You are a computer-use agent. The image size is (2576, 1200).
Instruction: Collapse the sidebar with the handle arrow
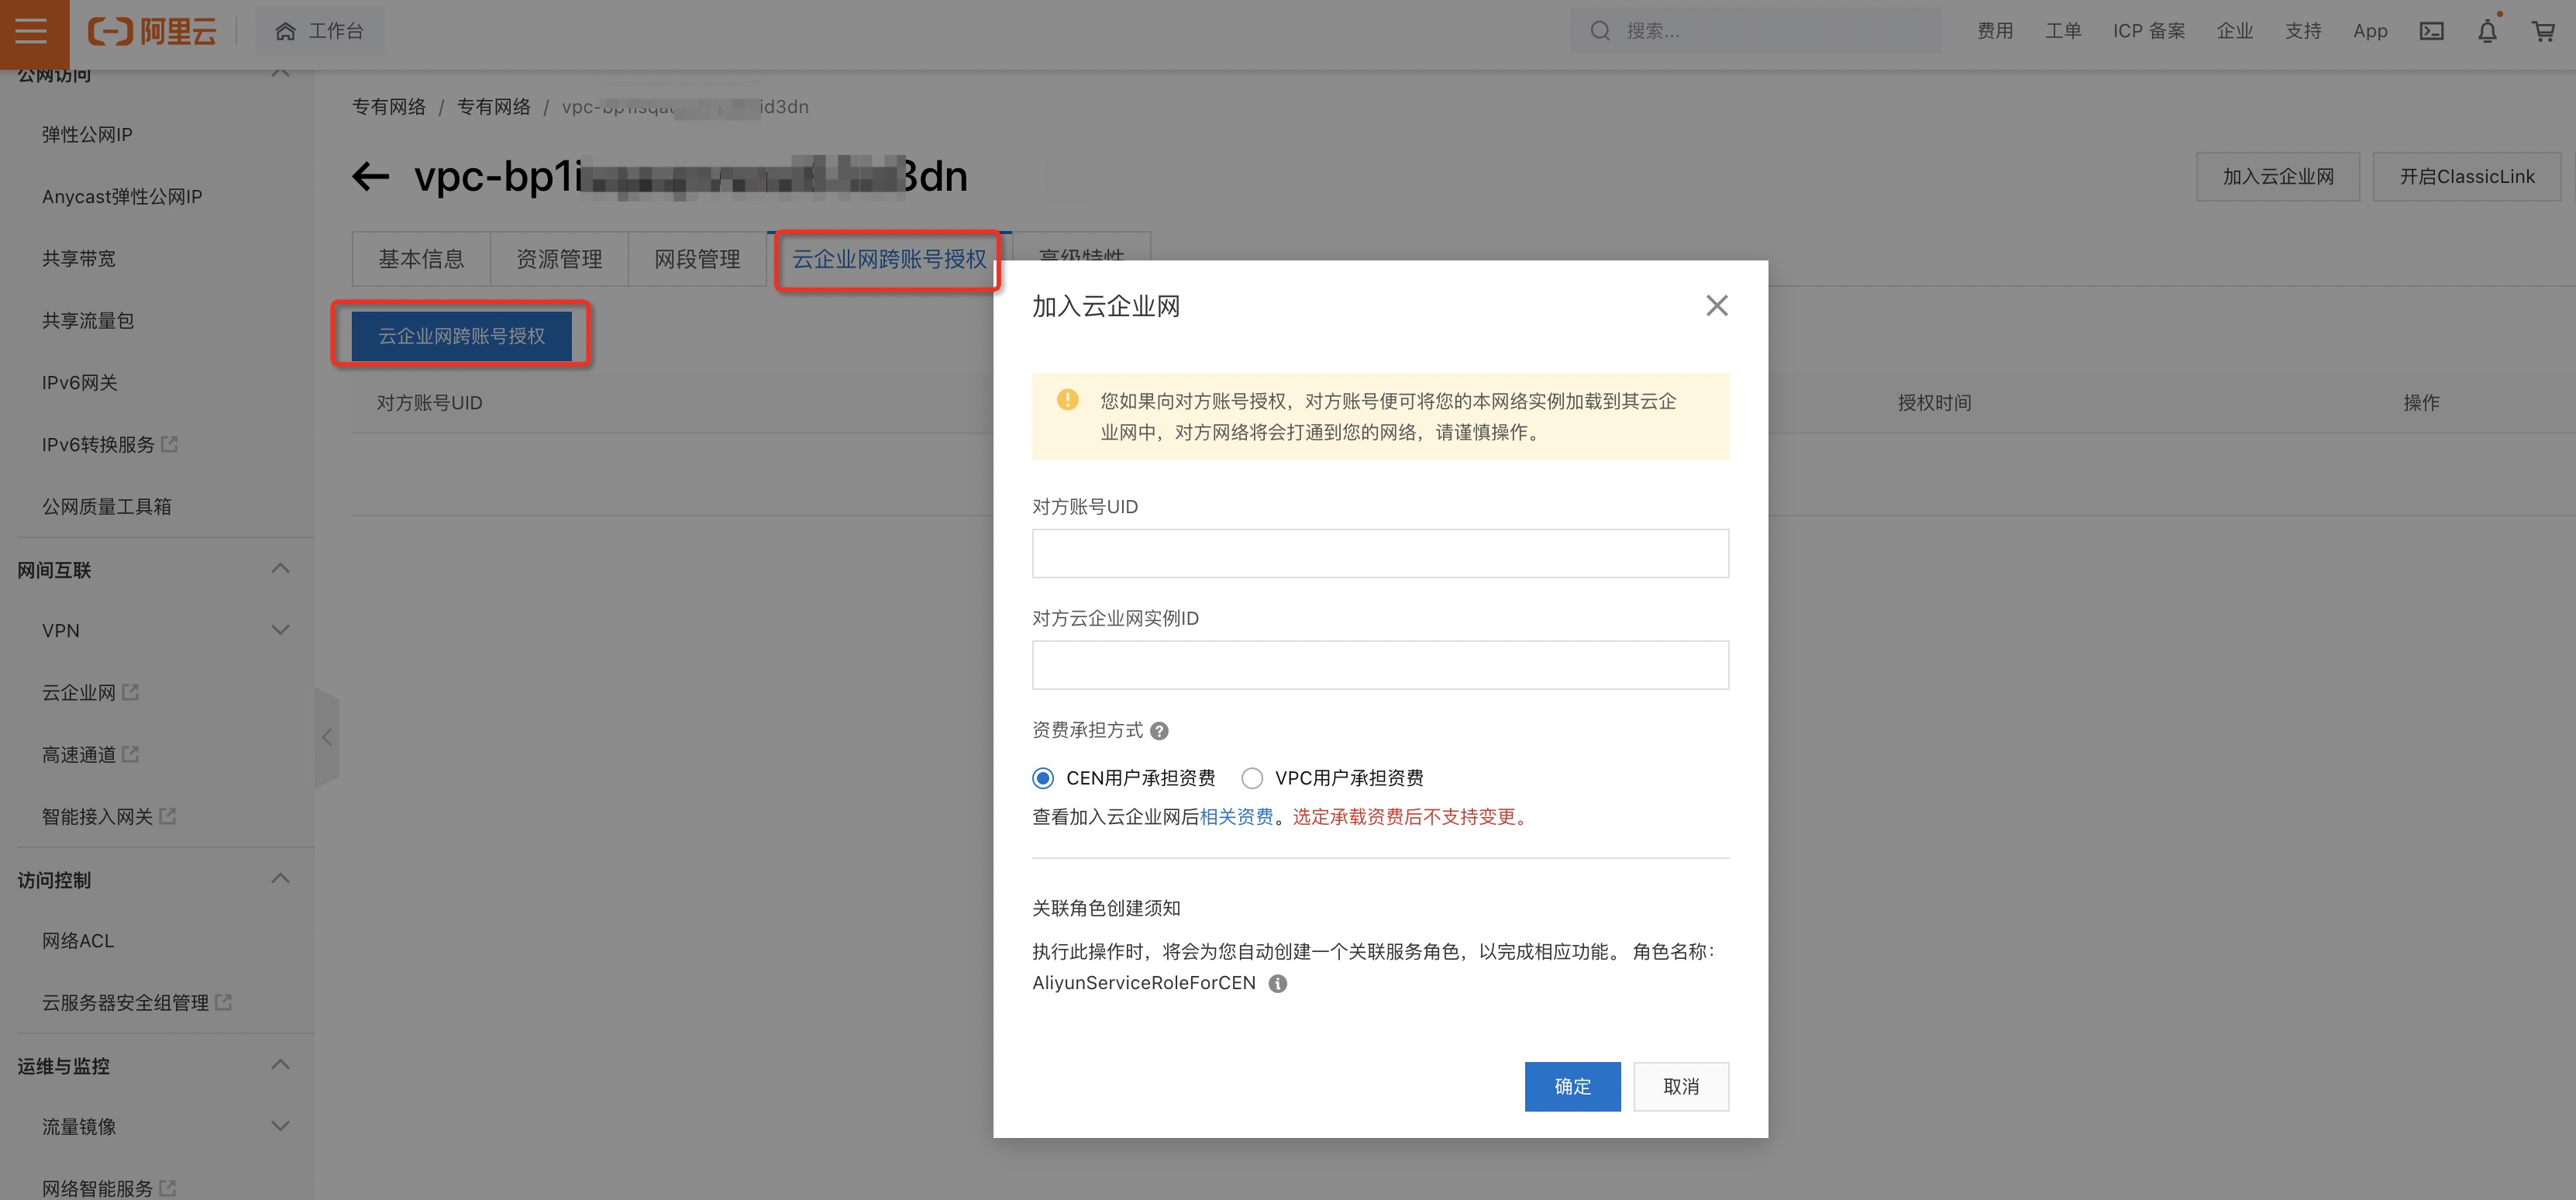click(327, 738)
